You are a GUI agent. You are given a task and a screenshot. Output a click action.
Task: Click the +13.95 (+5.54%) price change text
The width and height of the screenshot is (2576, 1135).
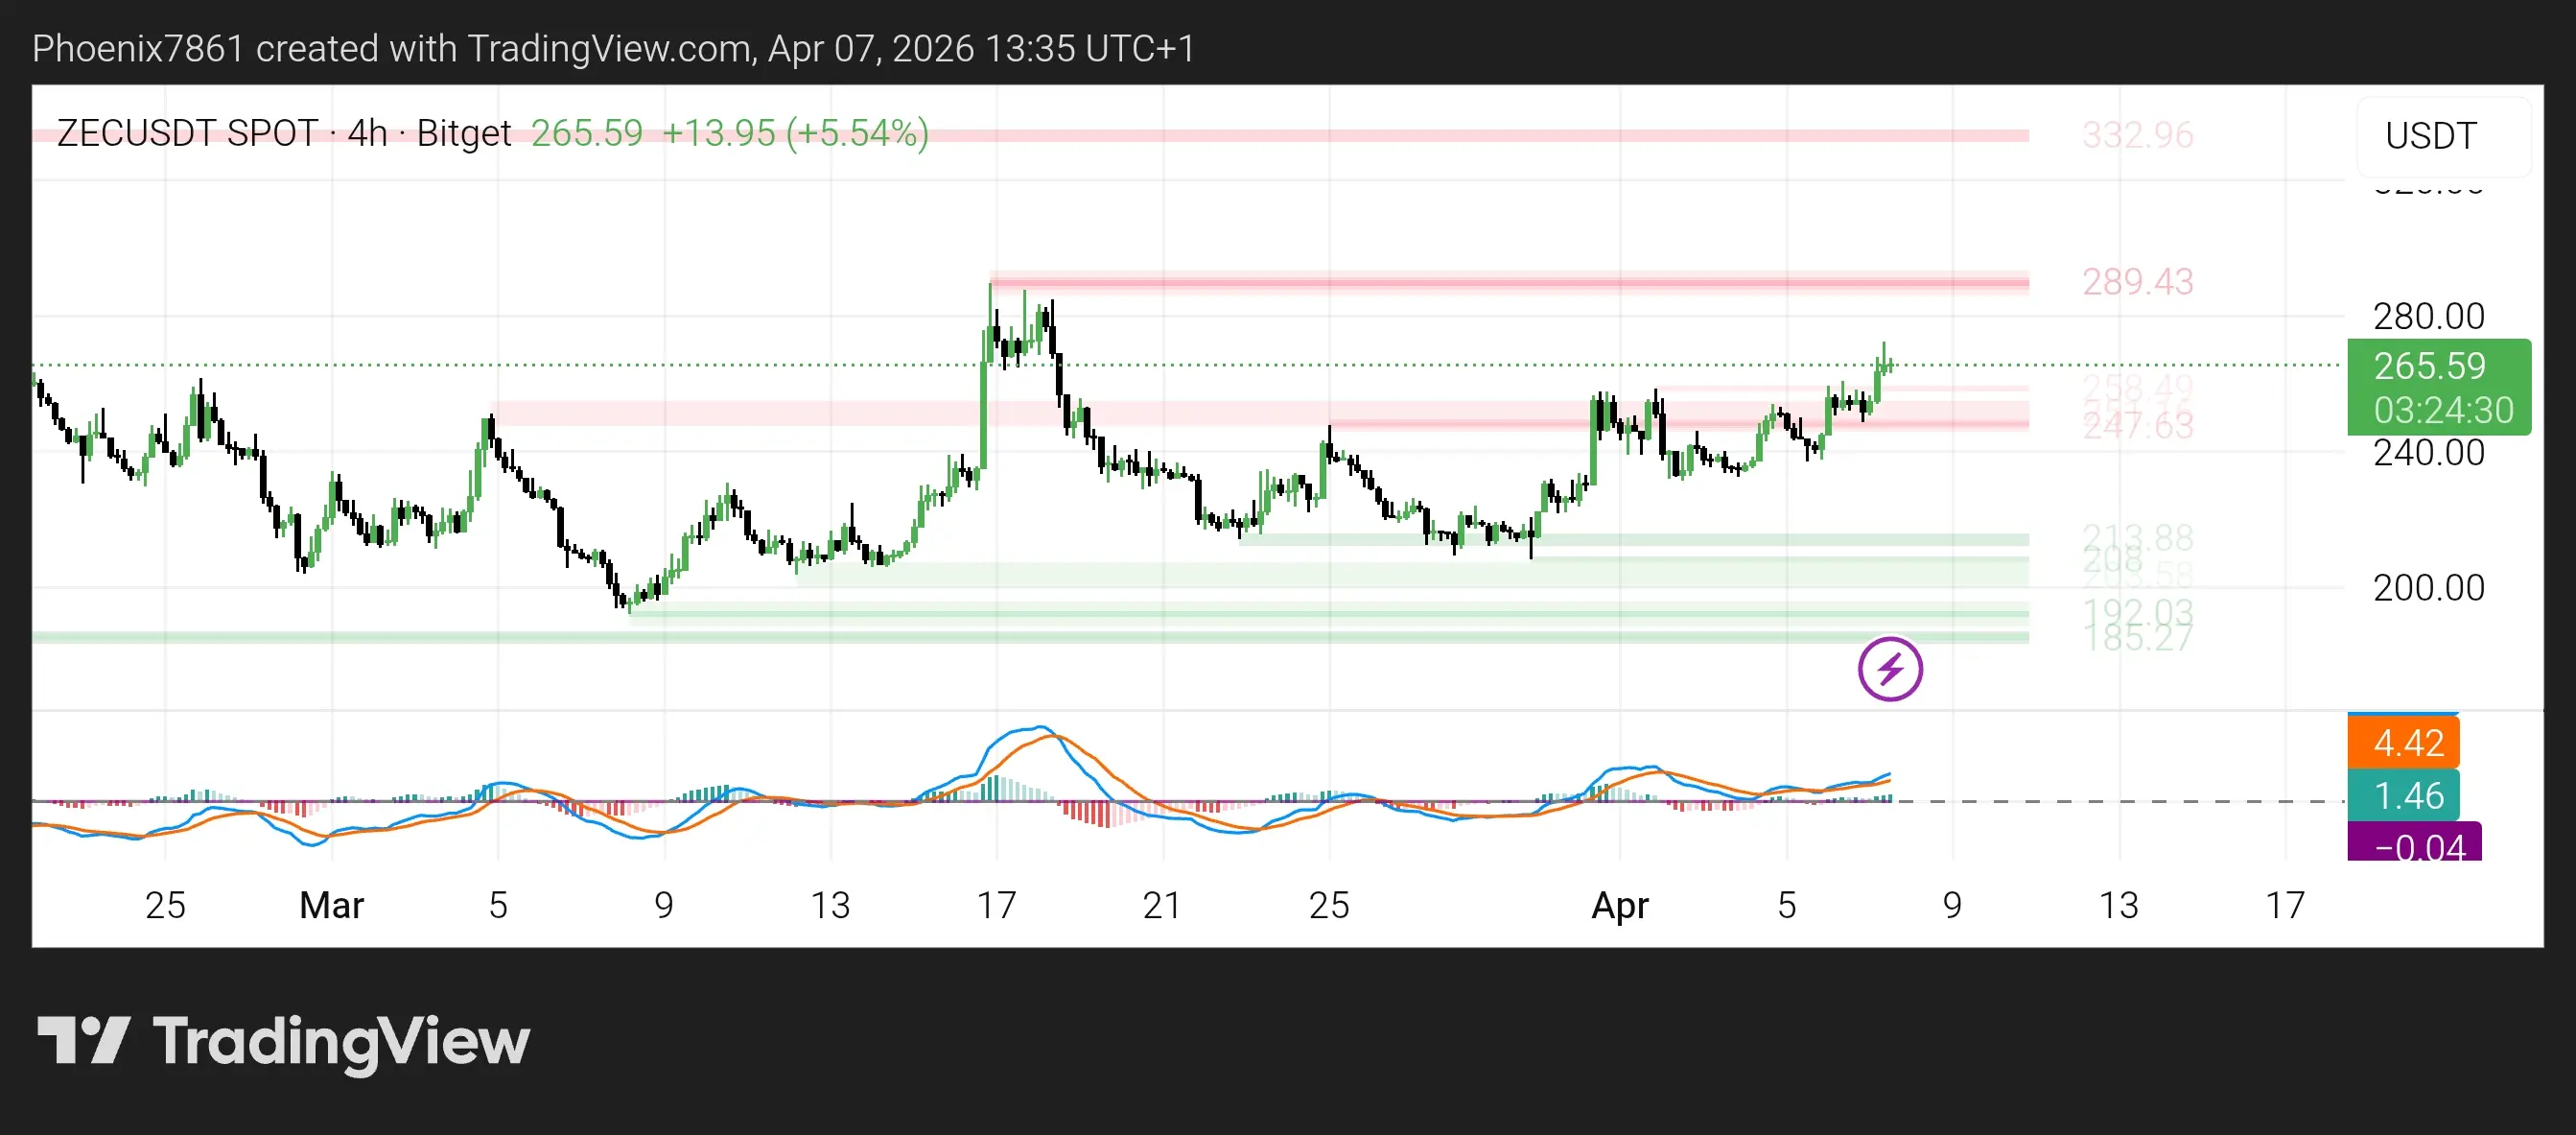[795, 133]
